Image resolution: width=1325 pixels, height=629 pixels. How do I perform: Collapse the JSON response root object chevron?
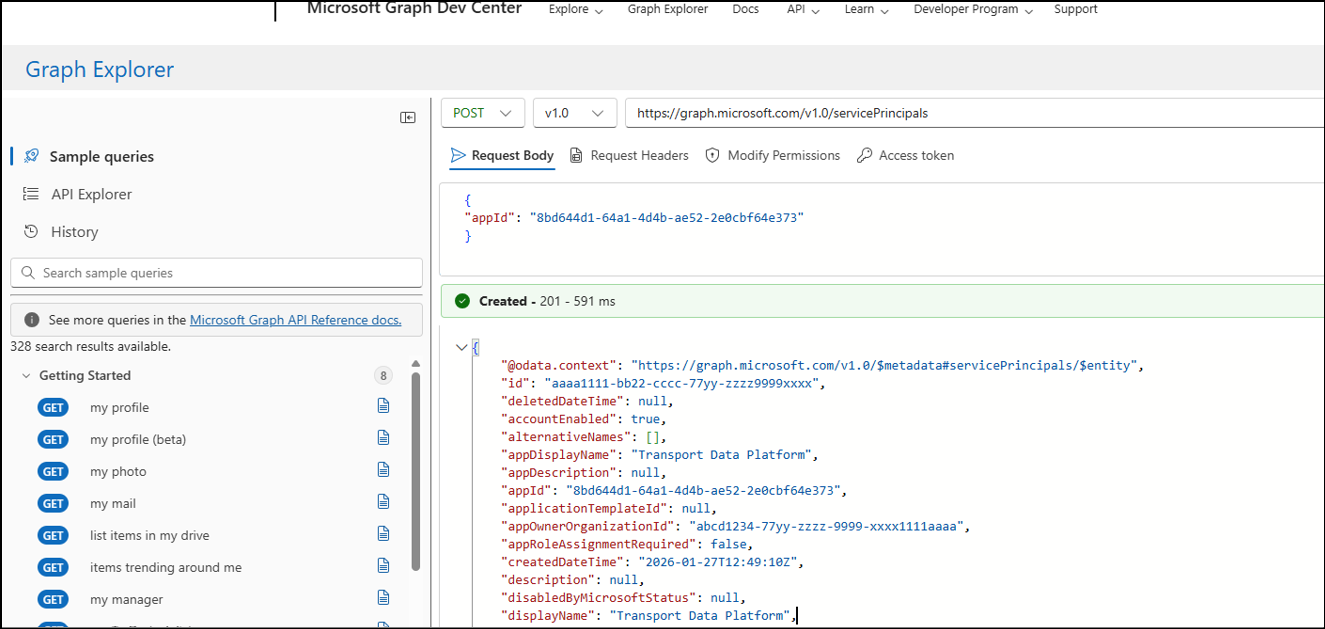point(461,347)
